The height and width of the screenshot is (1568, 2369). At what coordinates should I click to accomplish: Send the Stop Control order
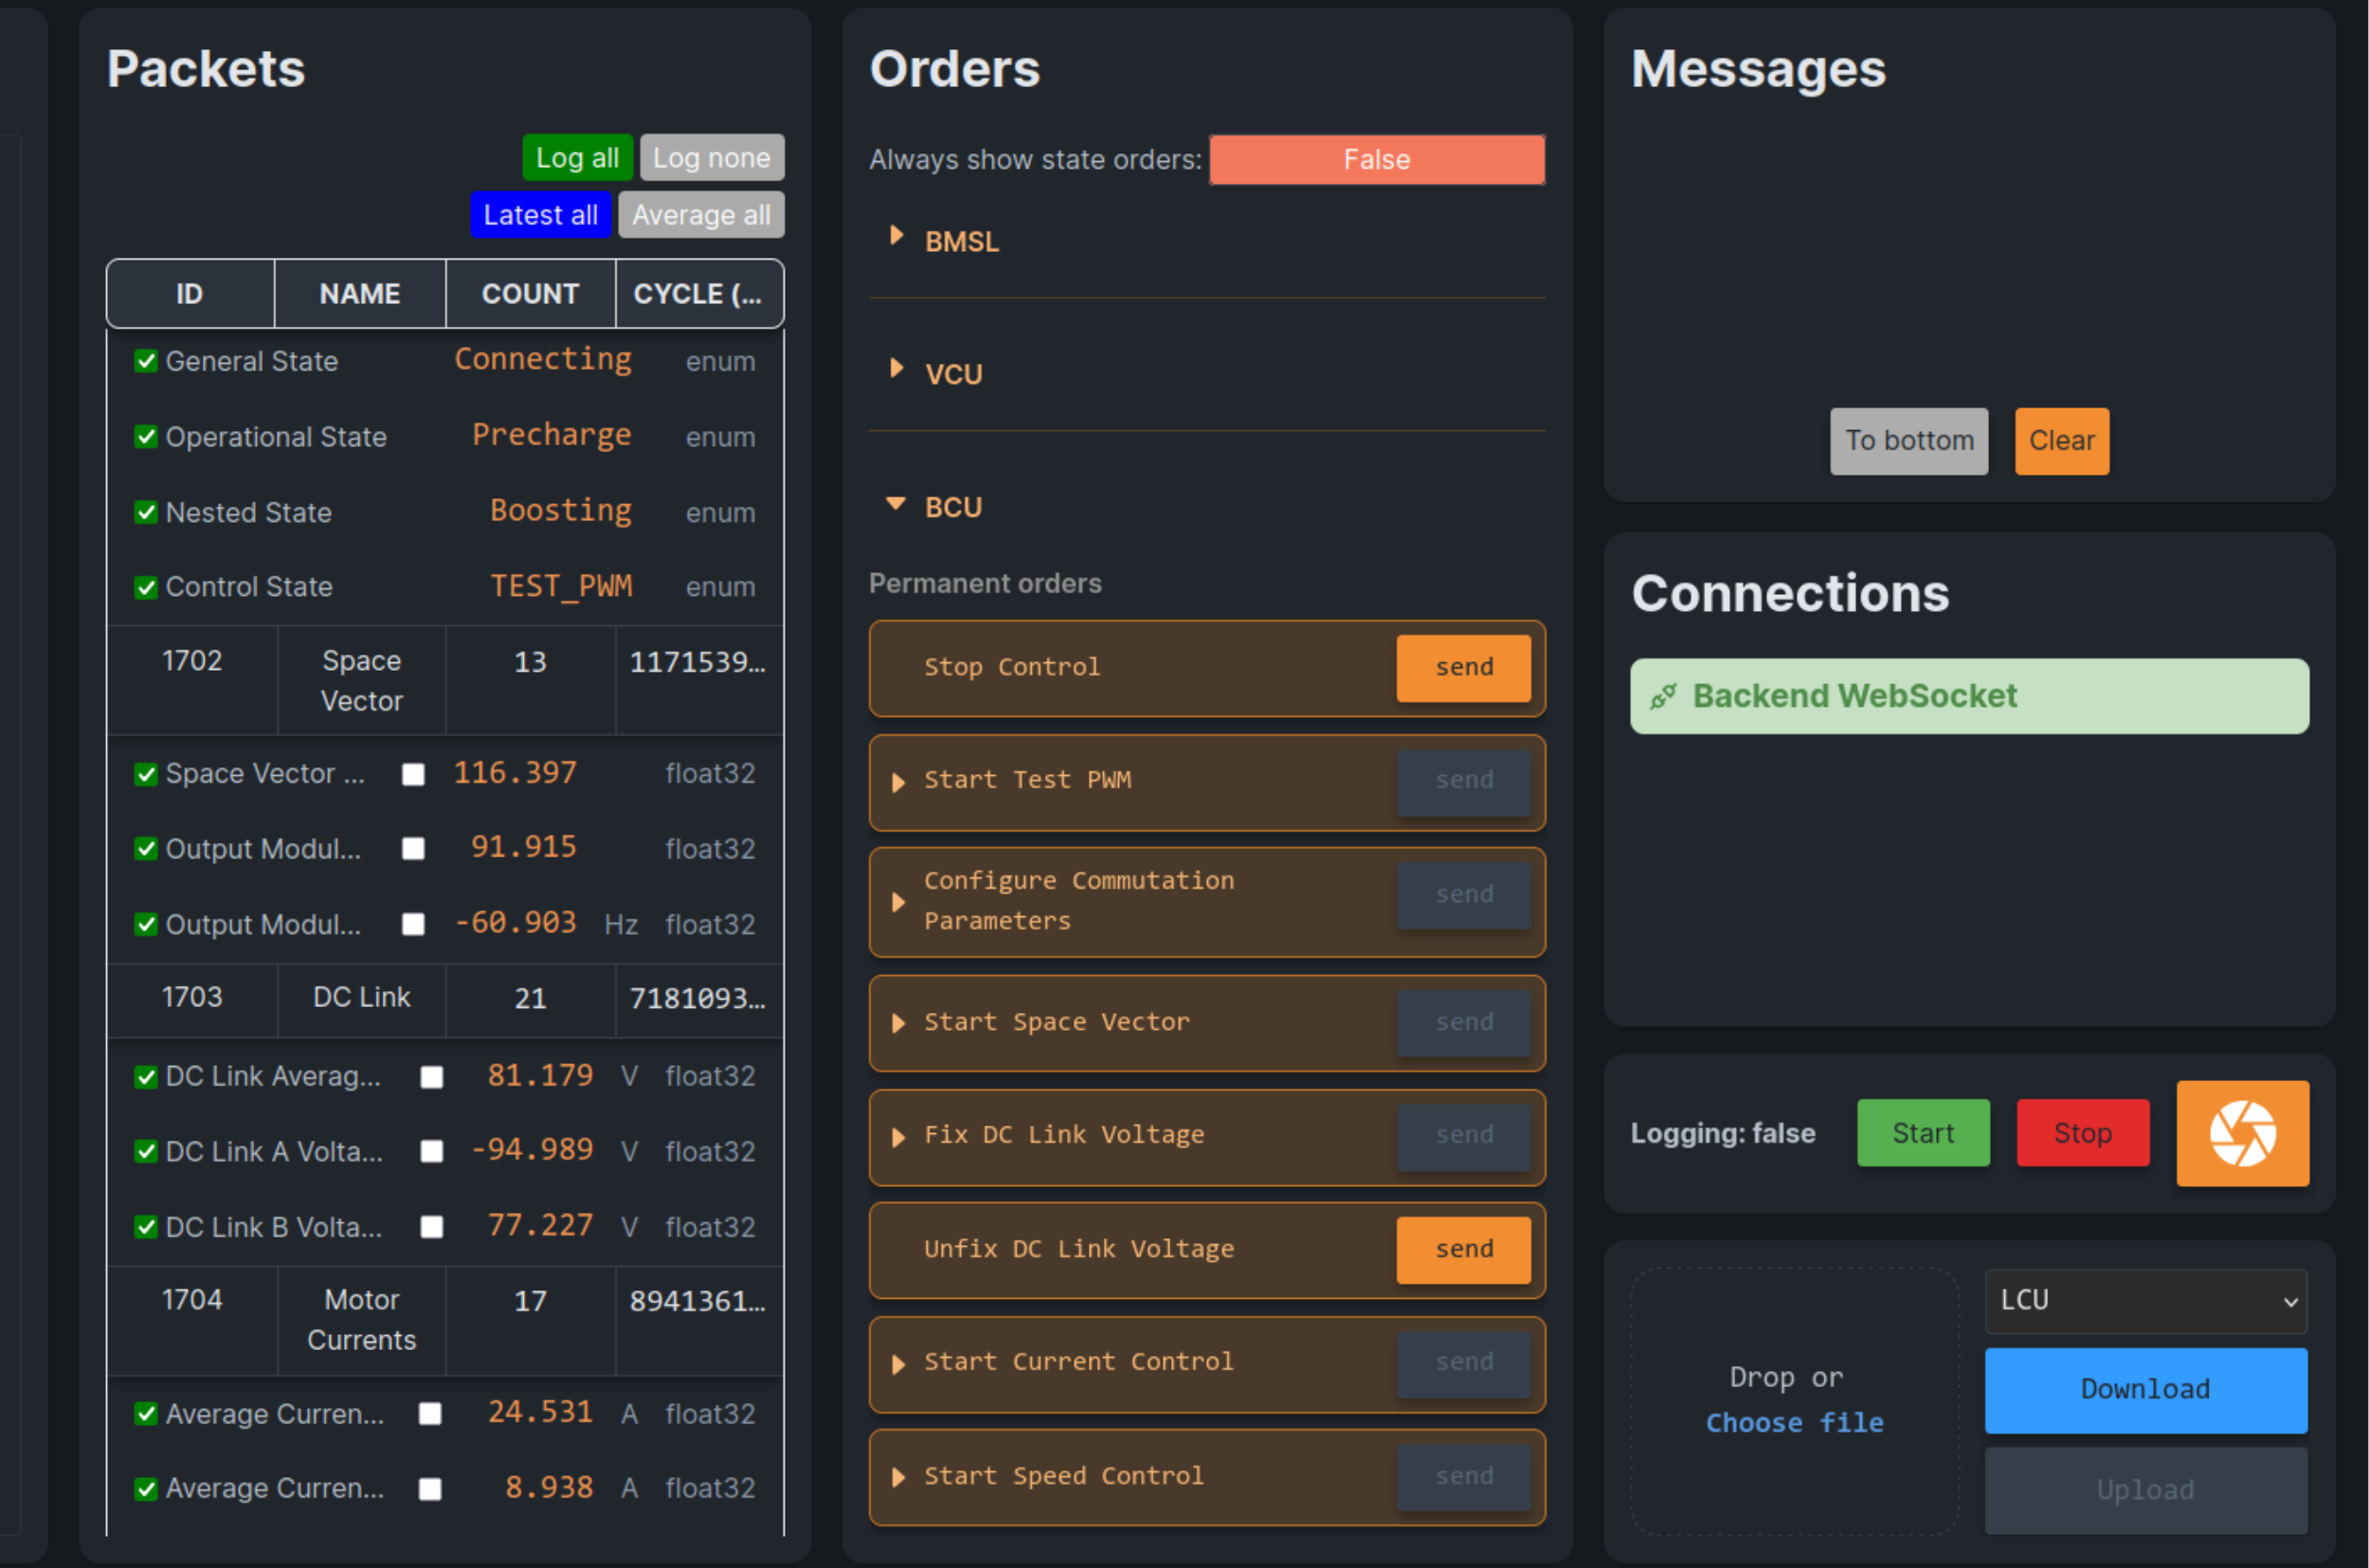(x=1463, y=668)
